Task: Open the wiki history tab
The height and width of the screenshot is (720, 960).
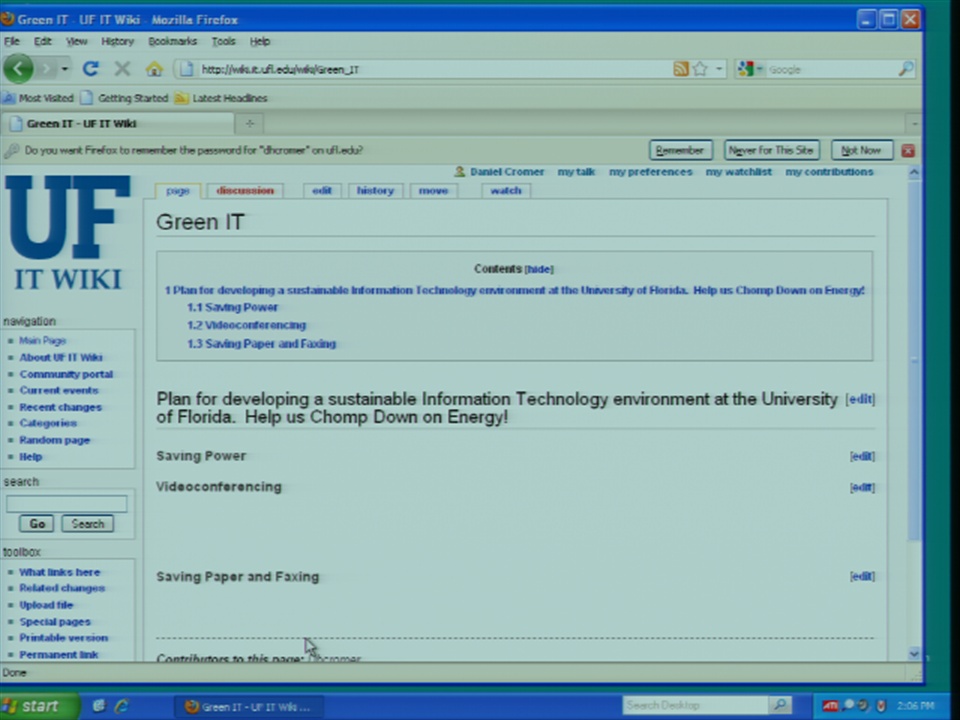Action: pos(375,190)
